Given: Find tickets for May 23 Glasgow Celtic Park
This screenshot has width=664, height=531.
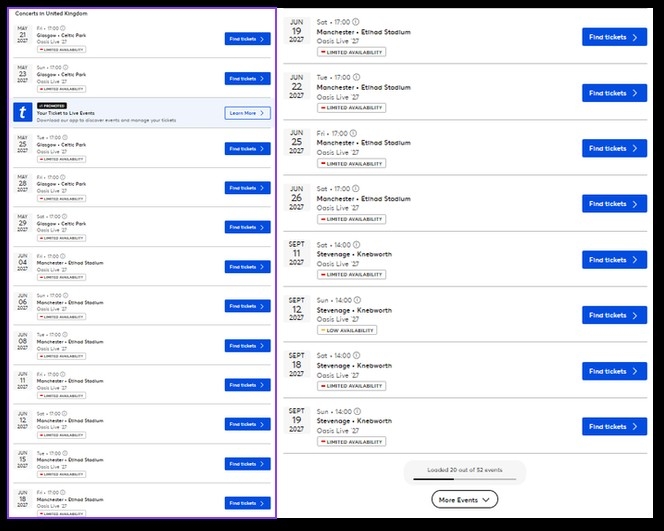Looking at the screenshot, I should (x=247, y=78).
